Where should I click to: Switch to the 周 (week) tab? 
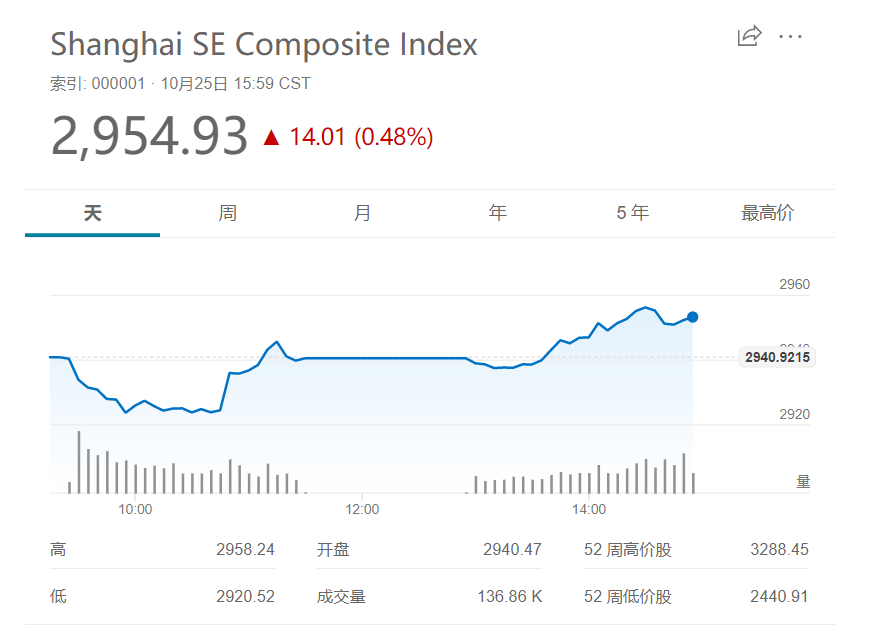(x=227, y=213)
